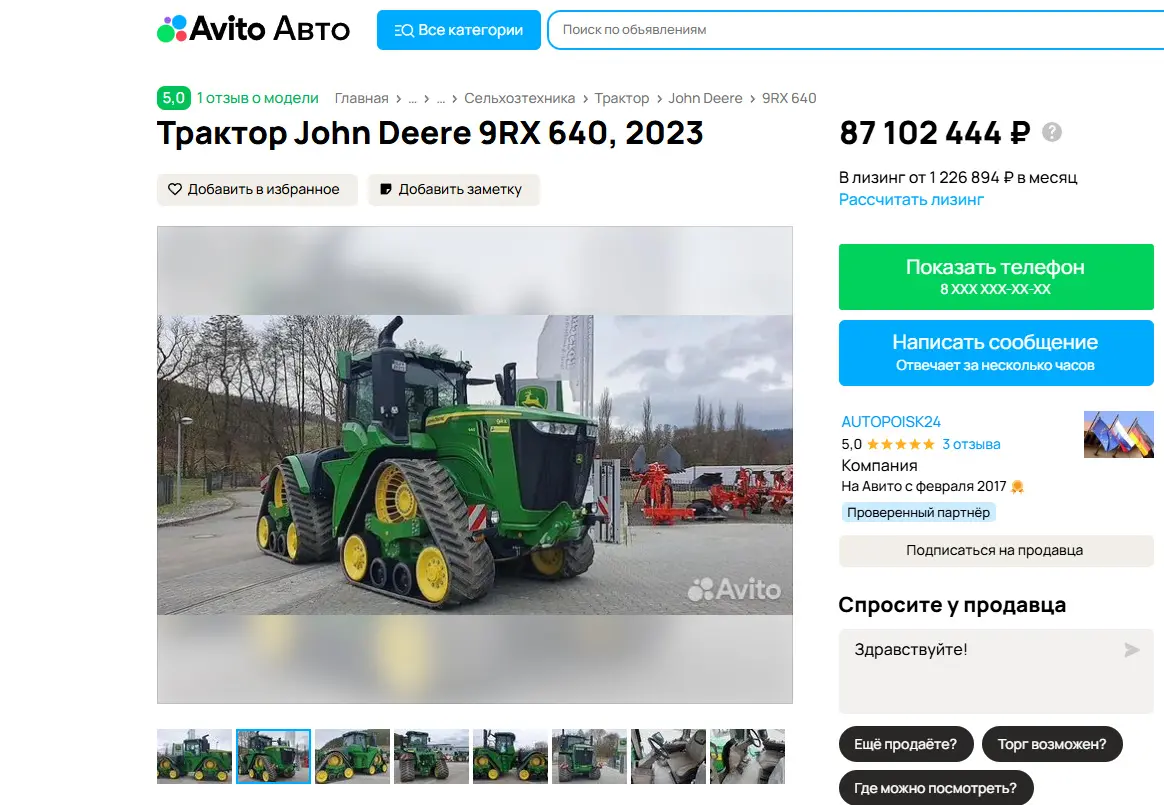Open the 5,0 model rating badge
Screen dimensions: 1164x805
click(174, 98)
